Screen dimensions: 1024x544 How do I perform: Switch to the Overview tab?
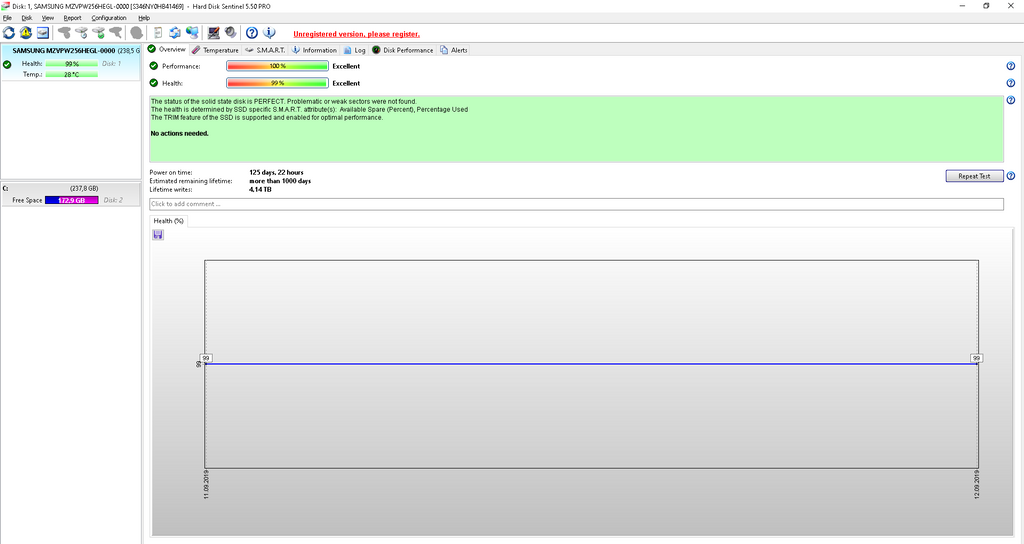[167, 50]
